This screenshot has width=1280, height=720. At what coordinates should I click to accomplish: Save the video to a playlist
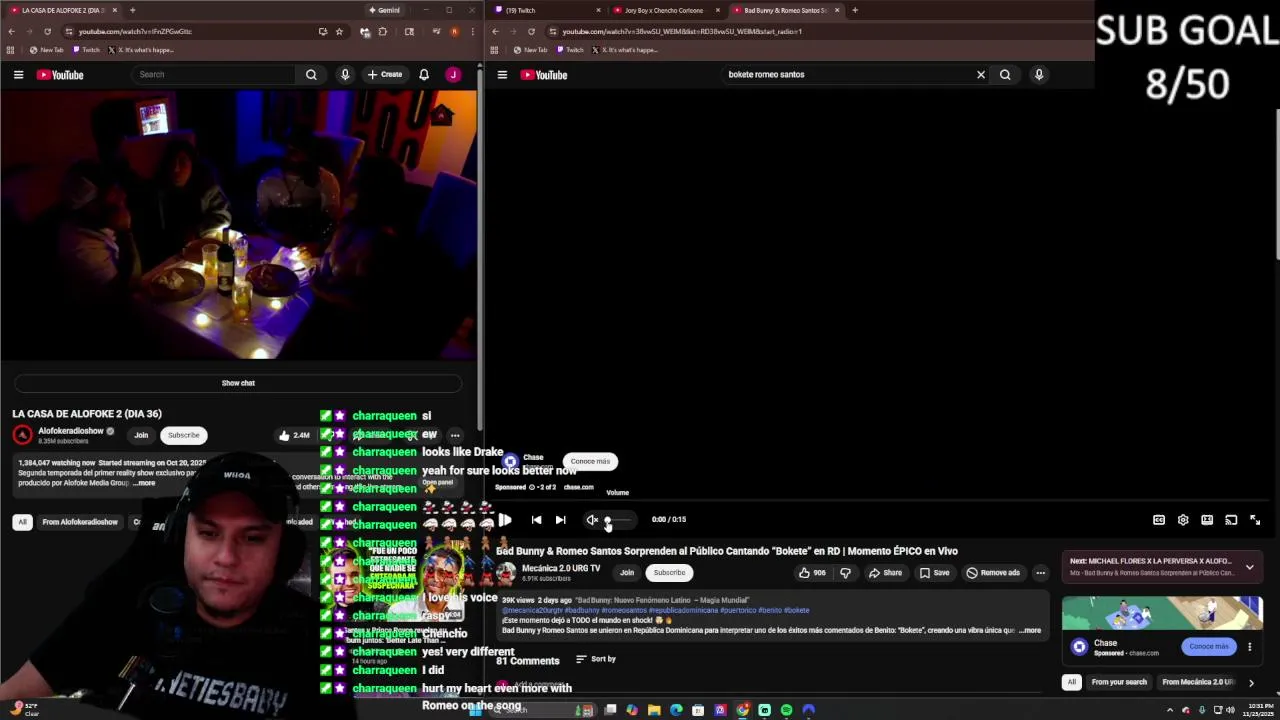click(x=935, y=573)
